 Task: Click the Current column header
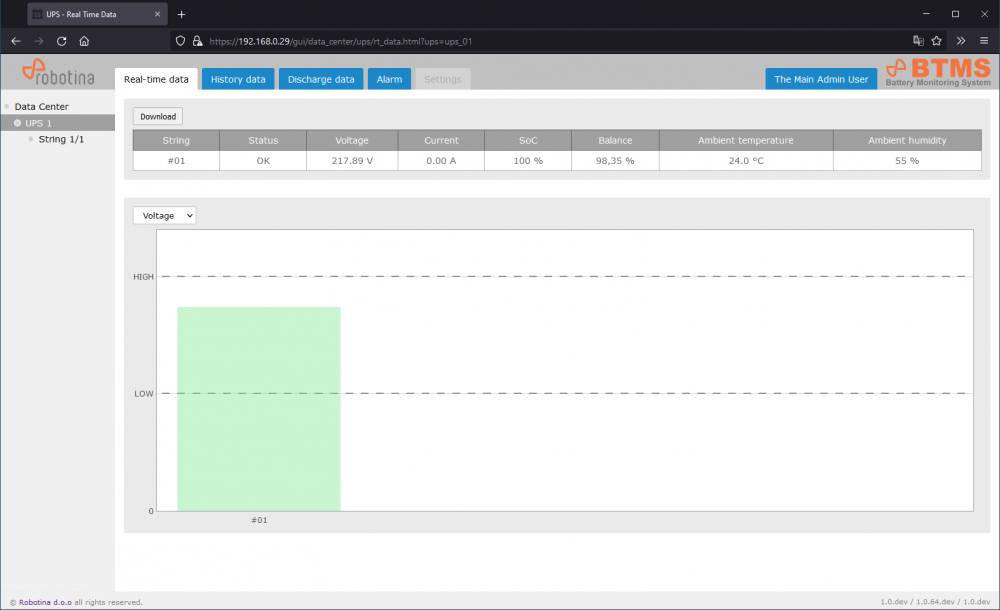441,140
